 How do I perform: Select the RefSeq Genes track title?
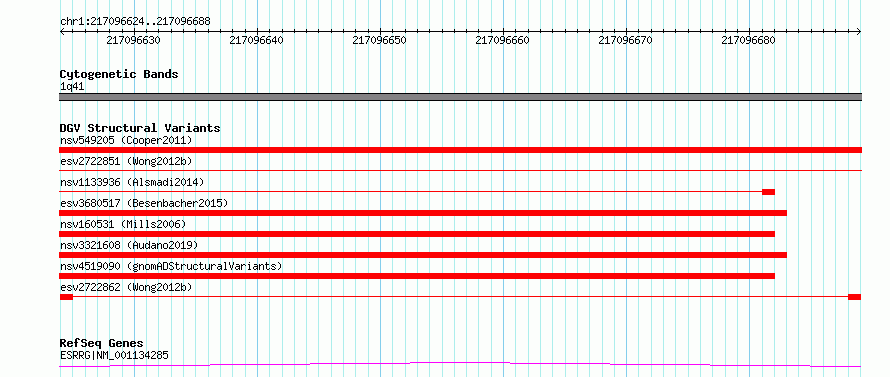pyautogui.click(x=102, y=344)
